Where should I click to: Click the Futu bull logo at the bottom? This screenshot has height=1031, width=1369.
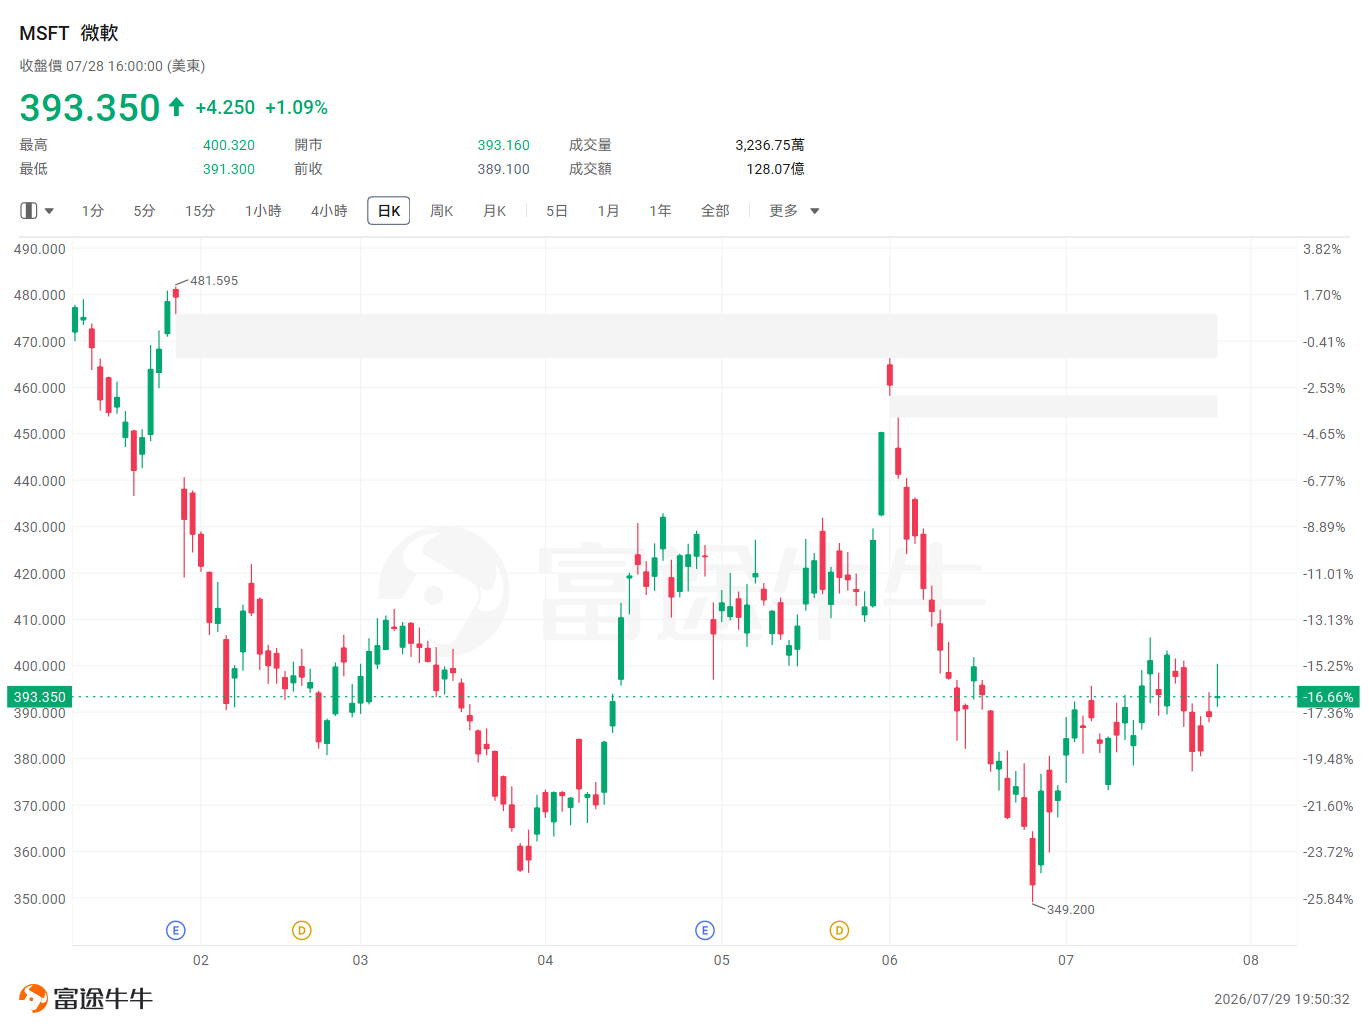34,998
